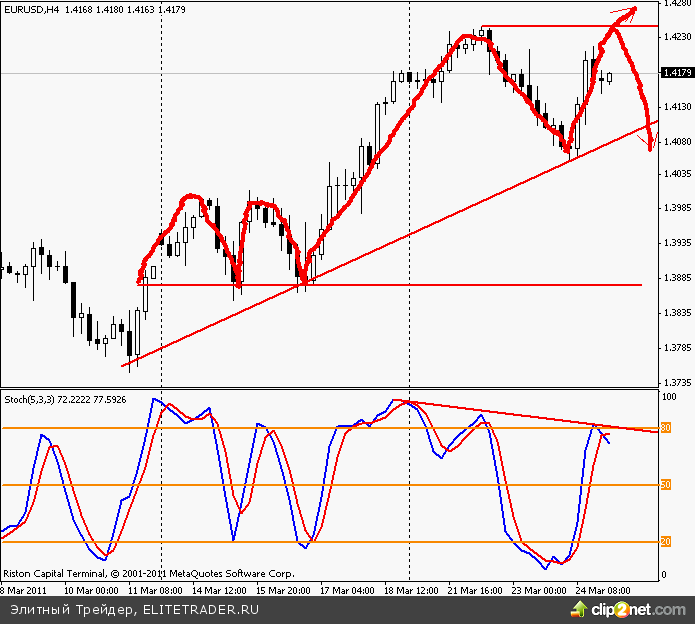Click the 1.4230 price axis label
695x624 pixels.
click(677, 37)
